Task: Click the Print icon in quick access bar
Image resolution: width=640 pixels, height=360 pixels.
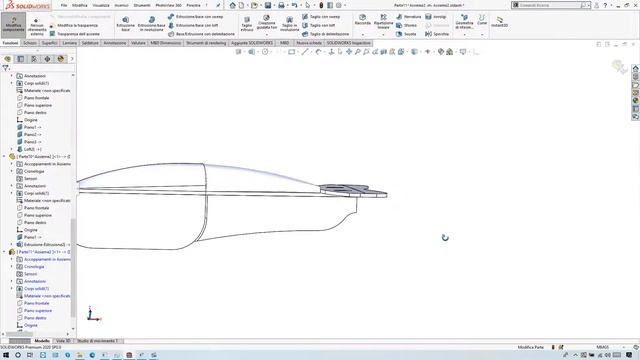Action: pos(281,5)
